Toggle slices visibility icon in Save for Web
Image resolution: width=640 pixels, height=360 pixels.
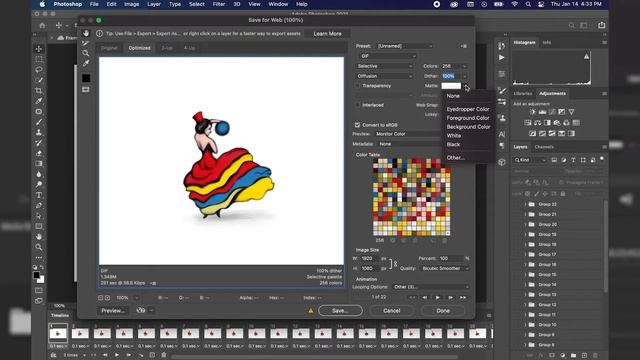86,89
